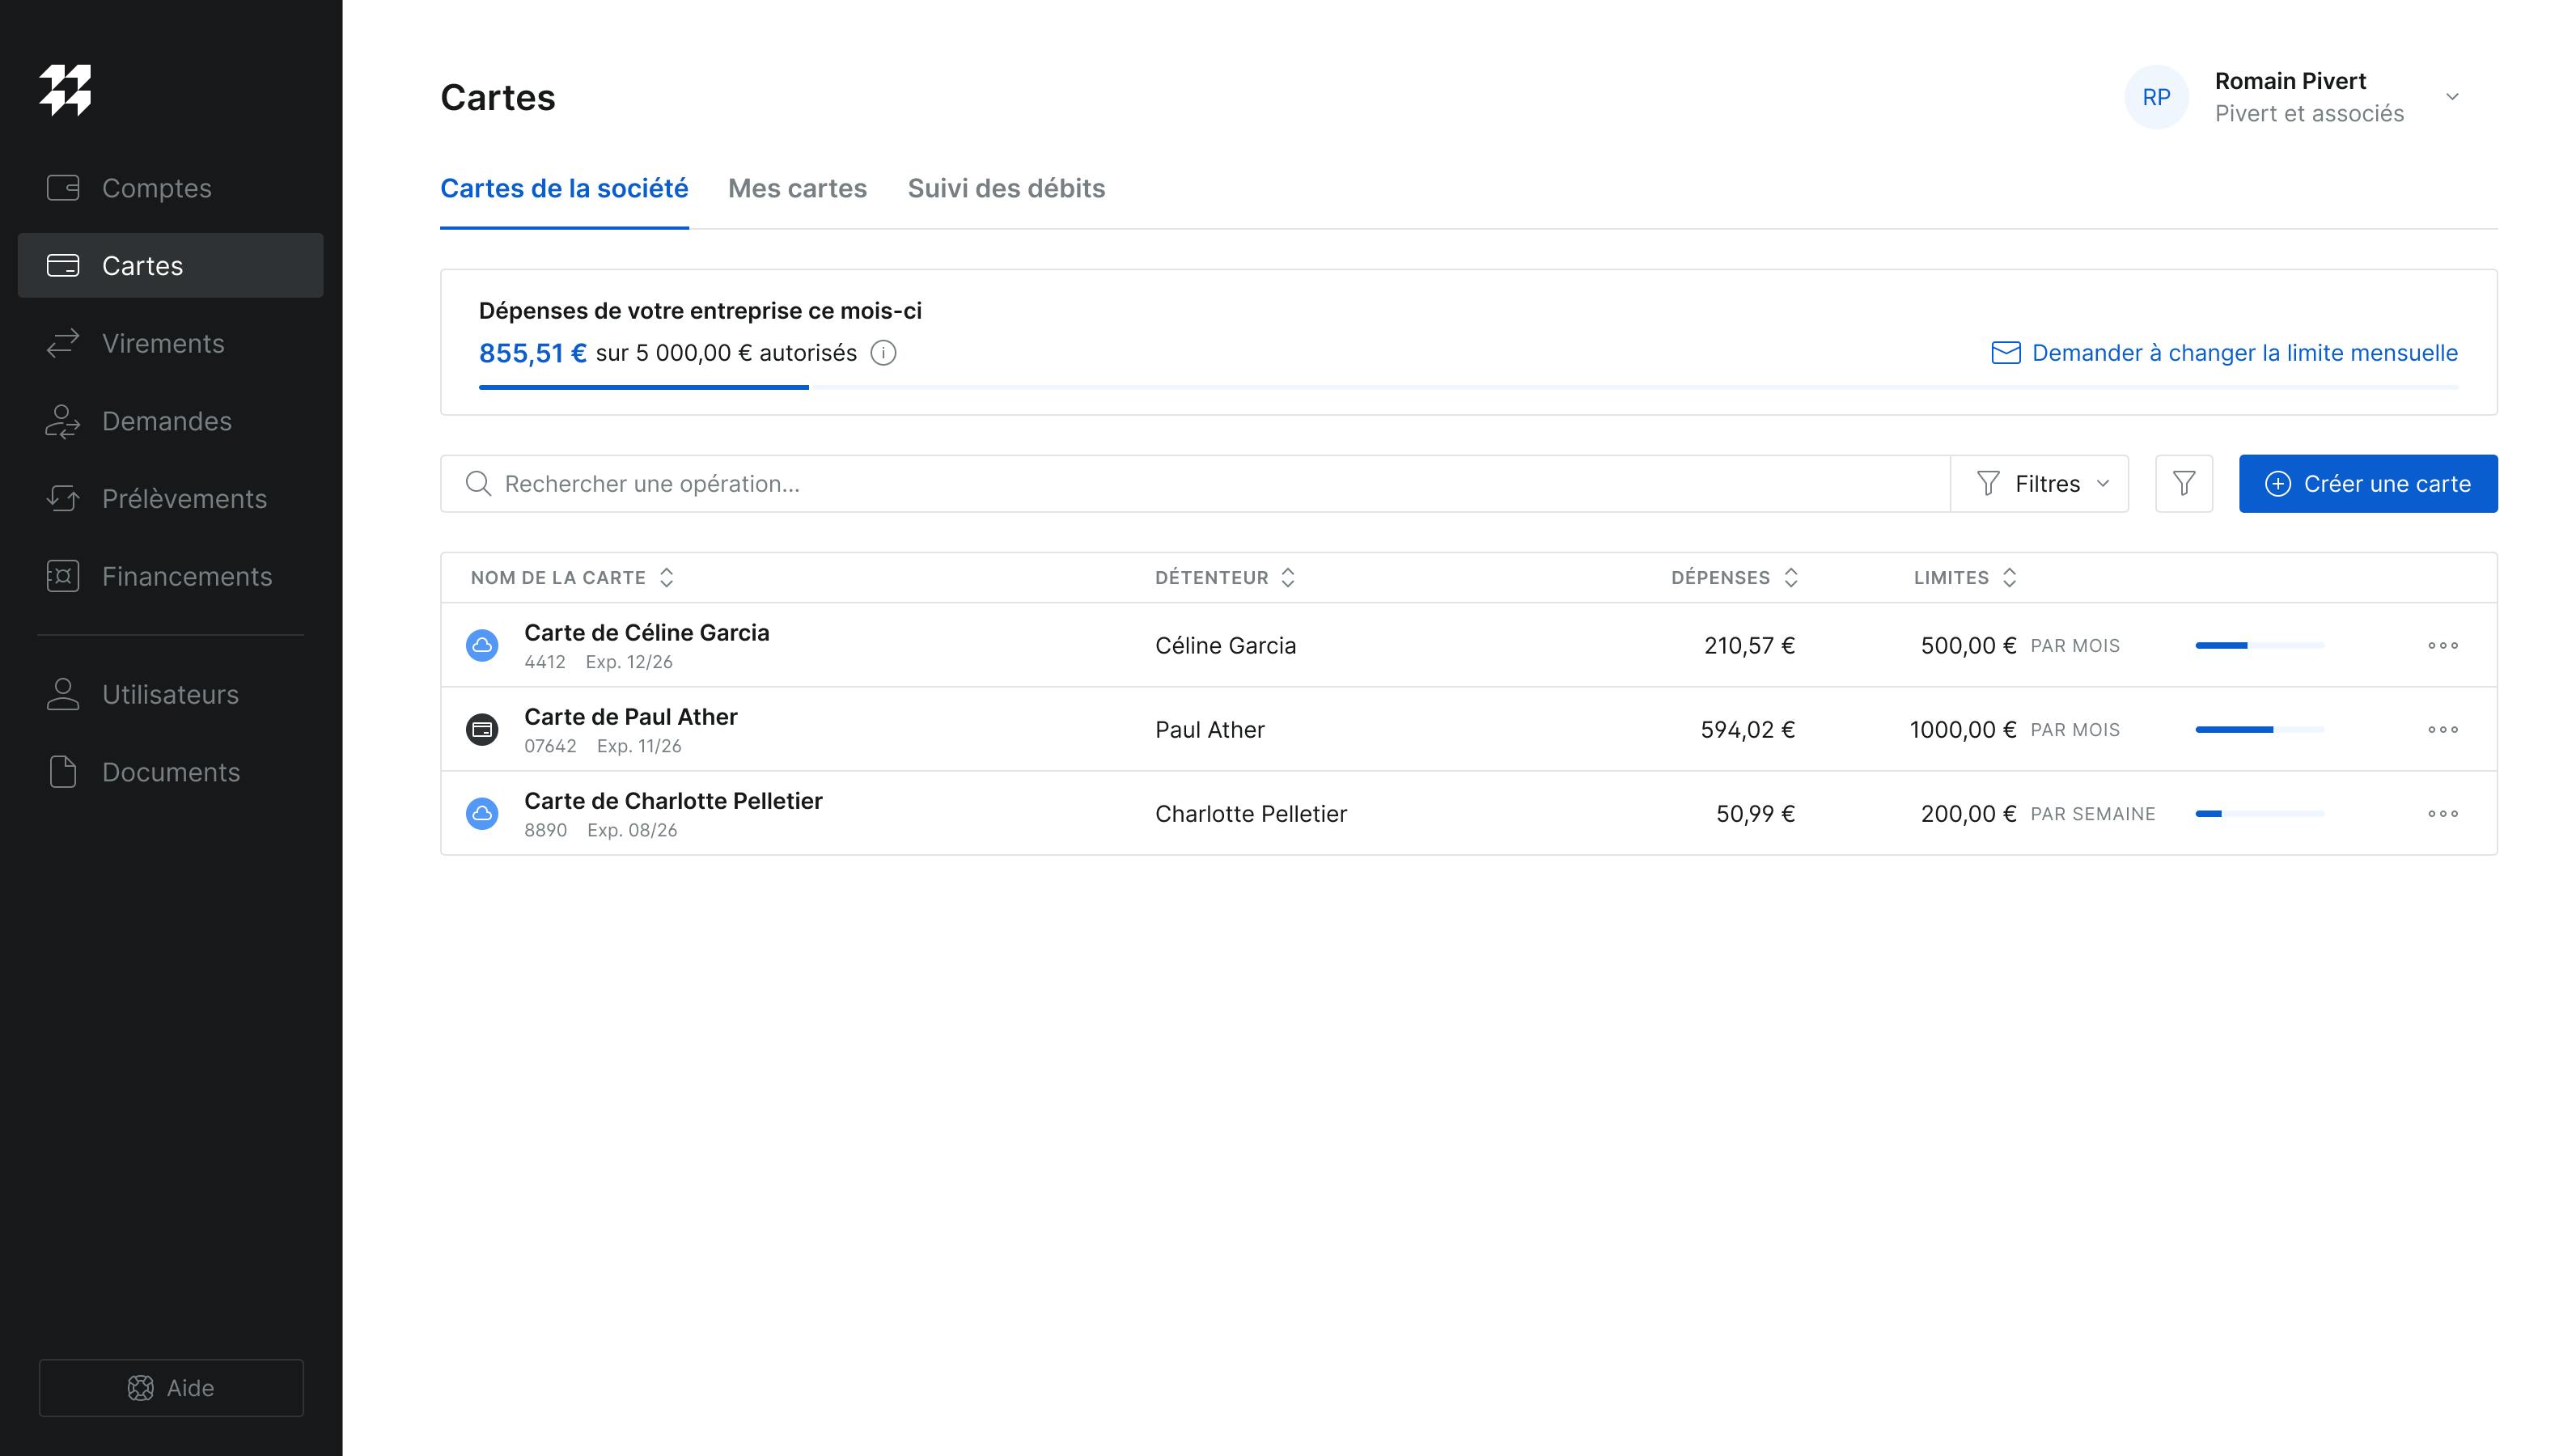Click the cloud icon for Charlotte Pelletier's card
Screen dimensions: 2576x1456
(482, 814)
